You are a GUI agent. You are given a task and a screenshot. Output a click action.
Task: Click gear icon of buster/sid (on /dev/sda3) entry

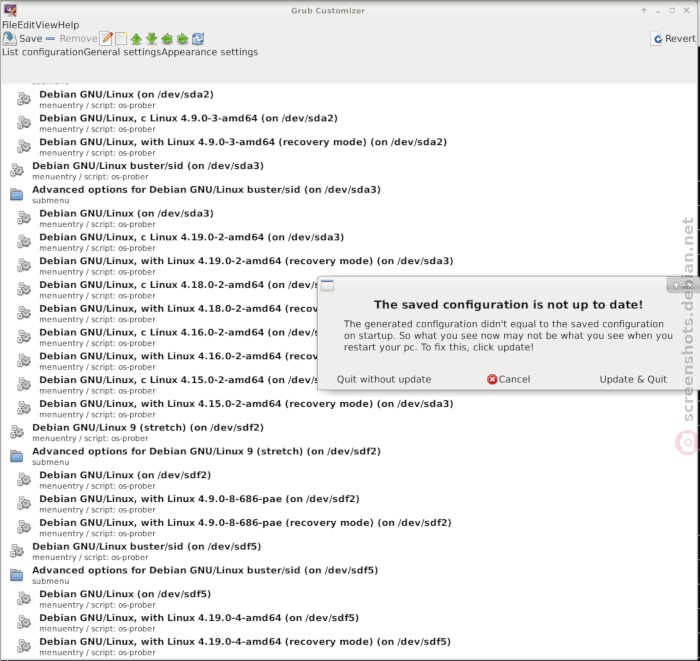pyautogui.click(x=17, y=170)
